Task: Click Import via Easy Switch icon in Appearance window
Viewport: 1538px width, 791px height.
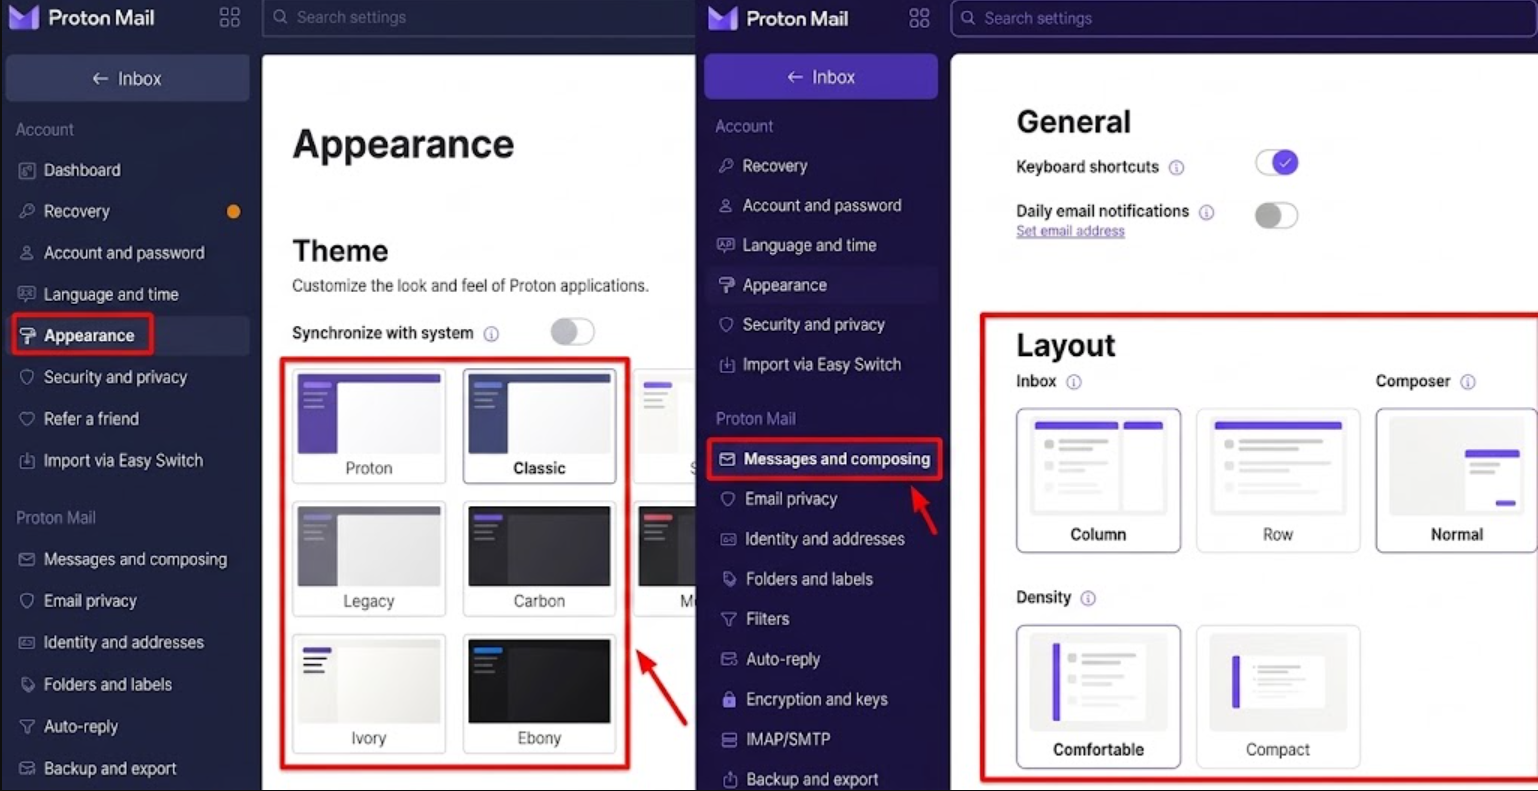Action: [27, 461]
